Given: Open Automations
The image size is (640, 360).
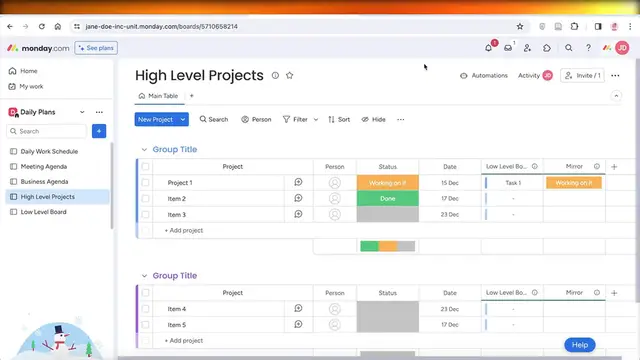Looking at the screenshot, I should point(484,76).
